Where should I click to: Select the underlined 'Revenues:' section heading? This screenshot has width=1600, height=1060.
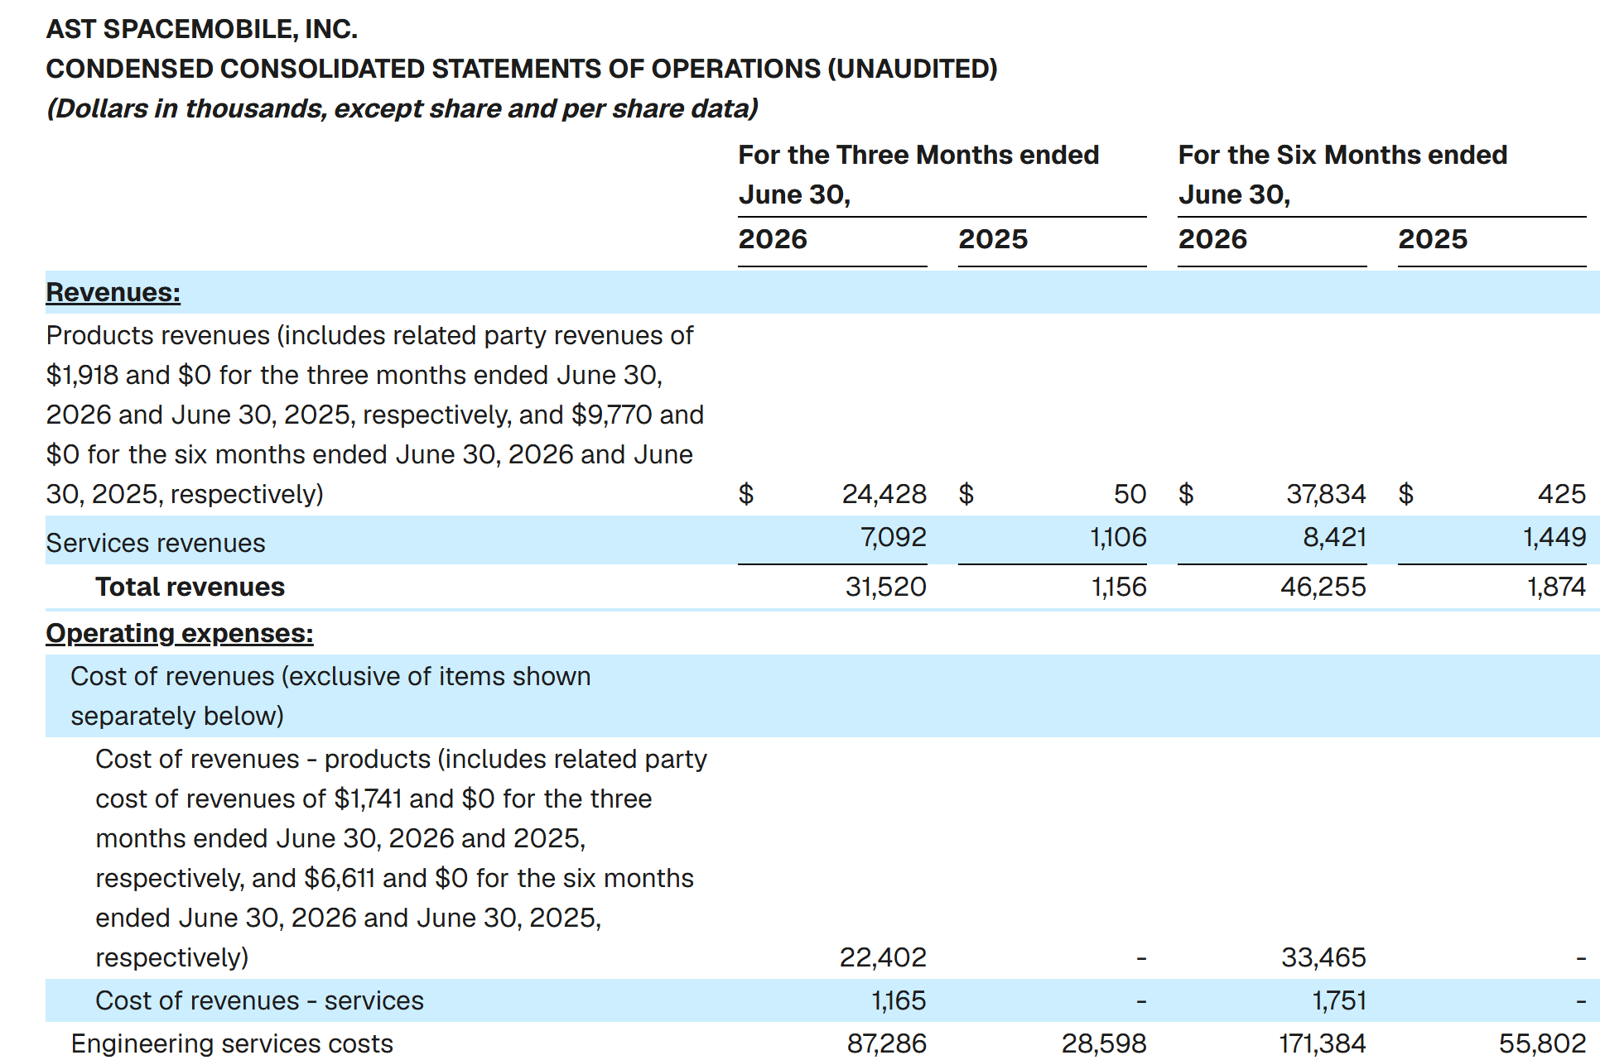click(x=113, y=292)
